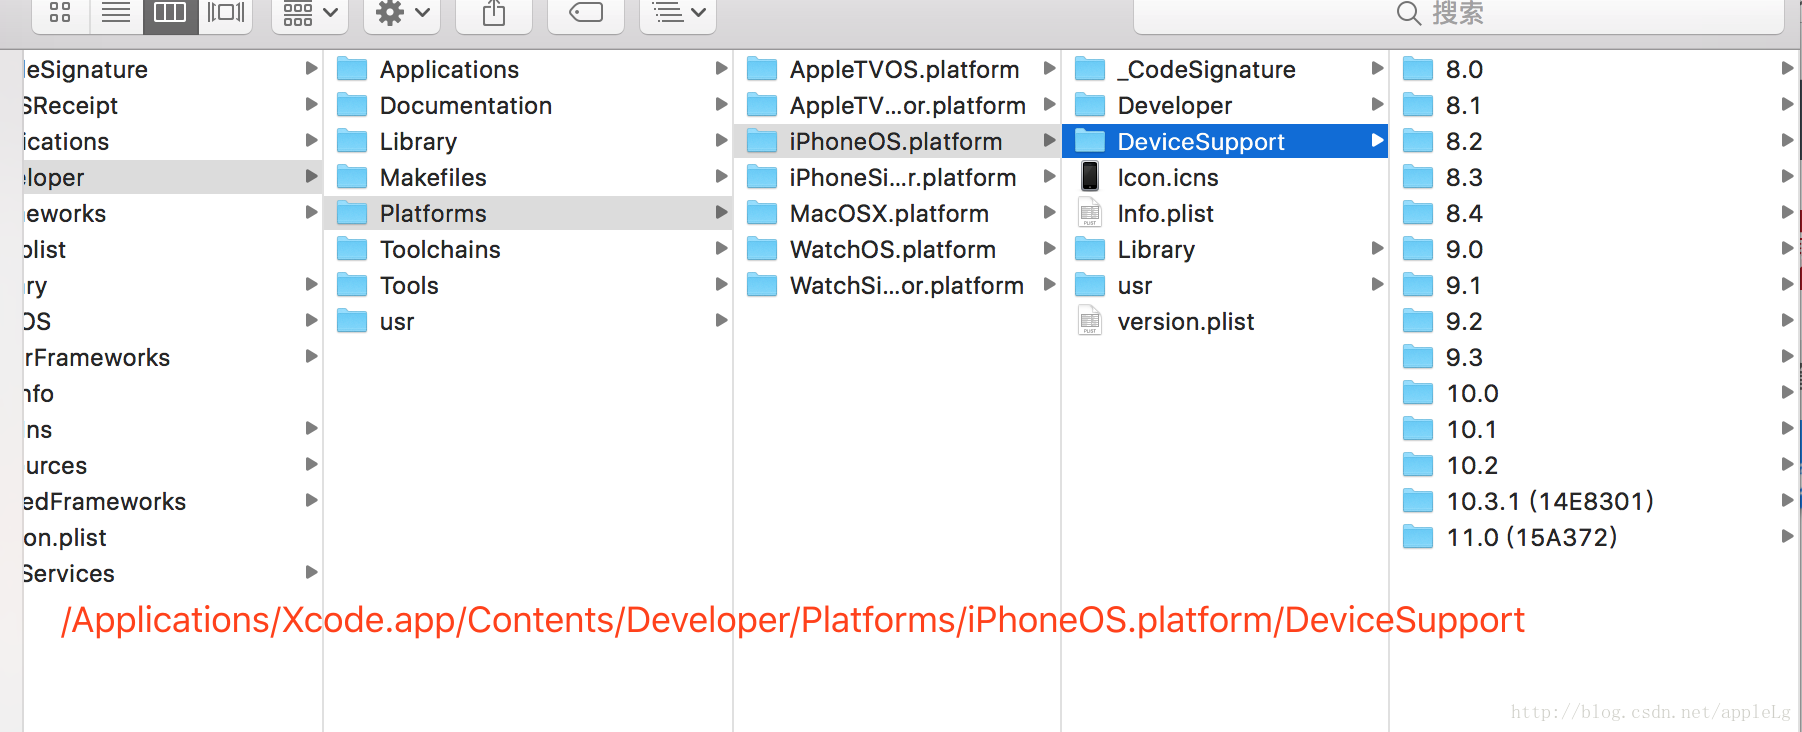Select the 9.0 device support folder
The height and width of the screenshot is (732, 1802).
click(x=1595, y=249)
